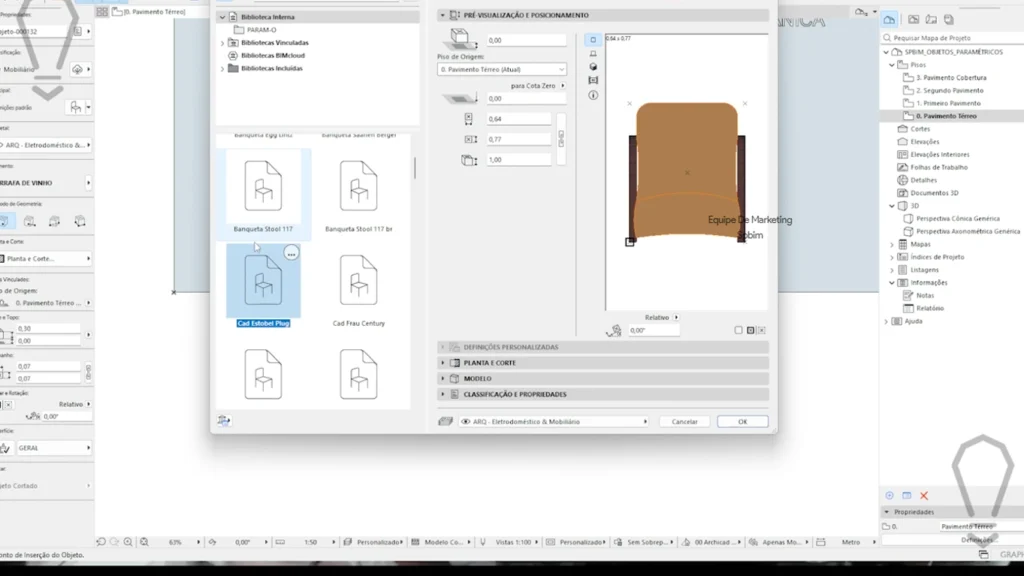Viewport: 1024px width, 576px height.
Task: Open the ARQ - Eletrodoméstico & Mobiliário layer dropdown
Action: pos(552,422)
